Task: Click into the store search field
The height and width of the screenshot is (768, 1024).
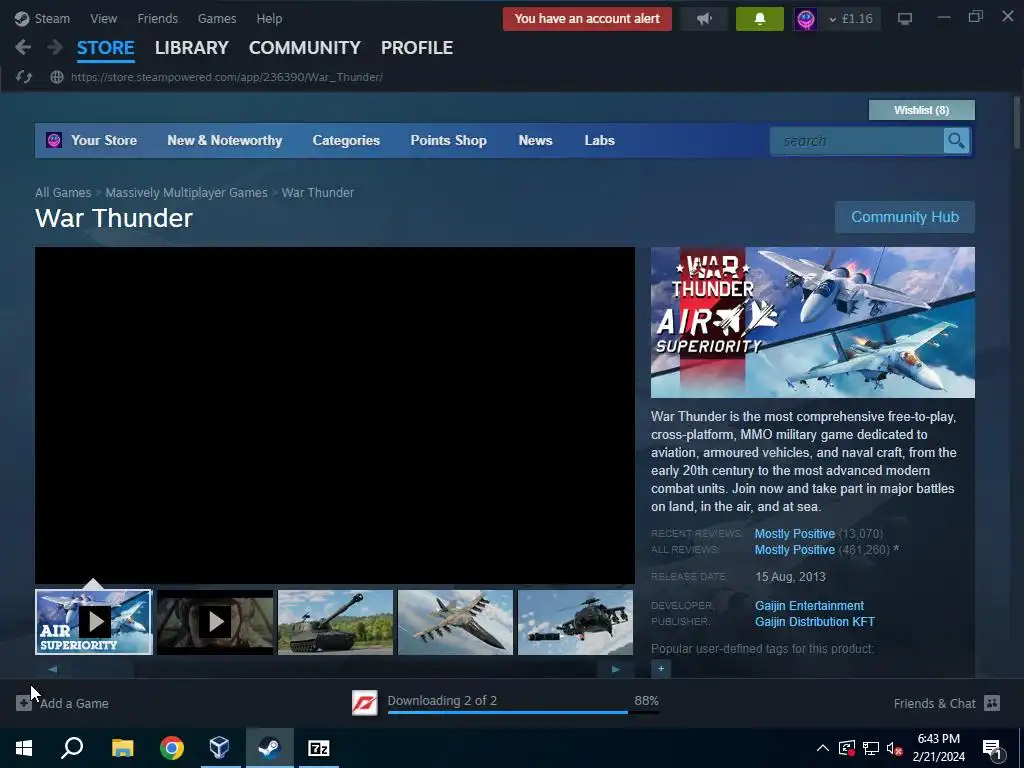Action: pyautogui.click(x=857, y=140)
